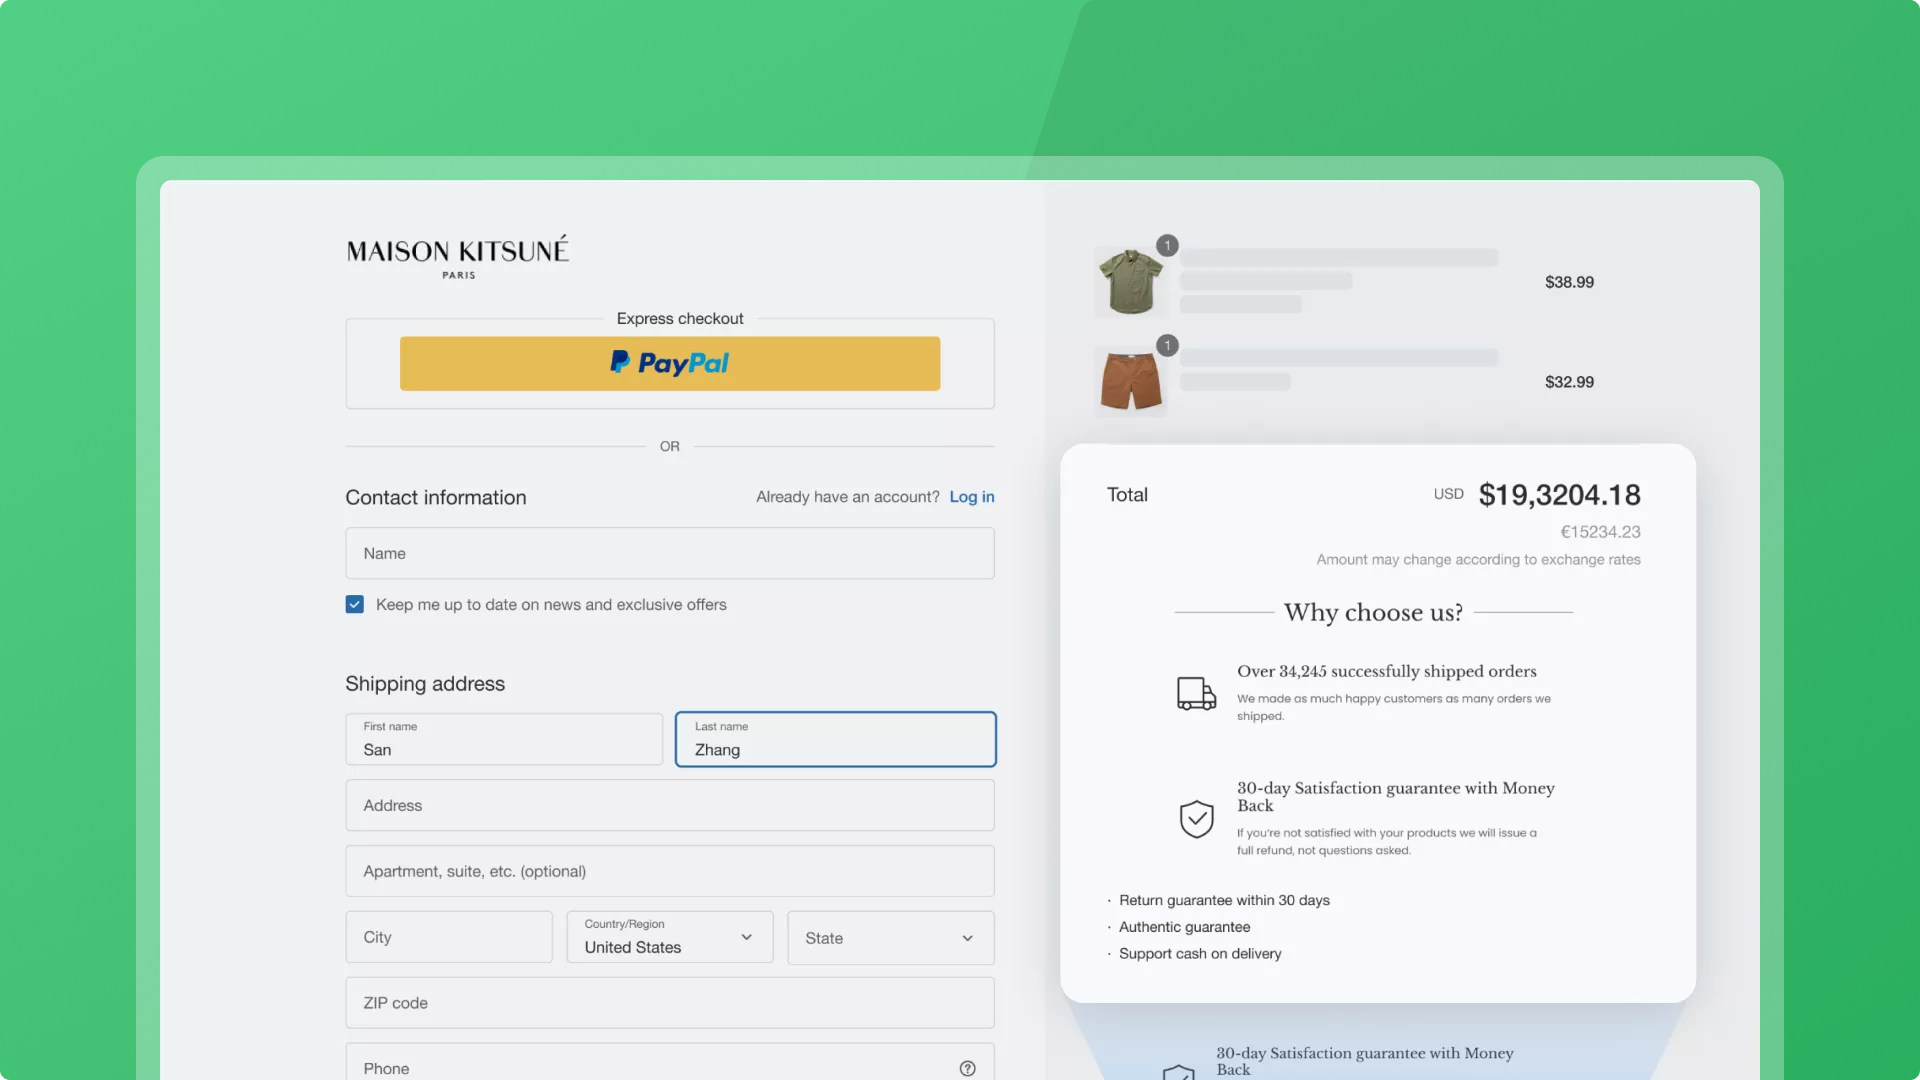Click the delivery truck icon

pos(1196,693)
